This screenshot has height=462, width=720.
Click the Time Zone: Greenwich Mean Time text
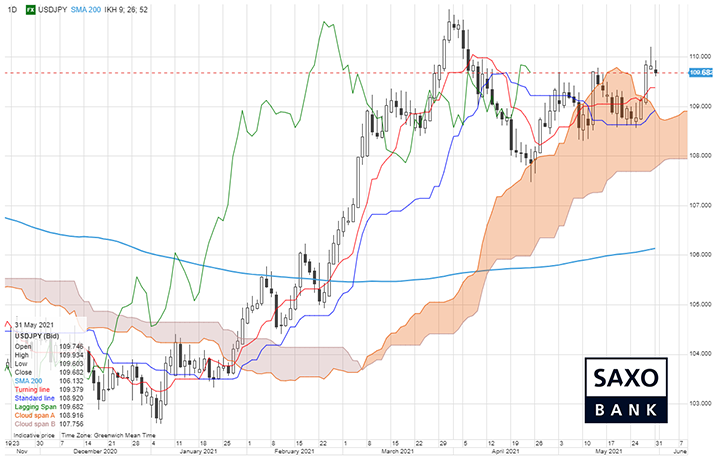[x=108, y=435]
